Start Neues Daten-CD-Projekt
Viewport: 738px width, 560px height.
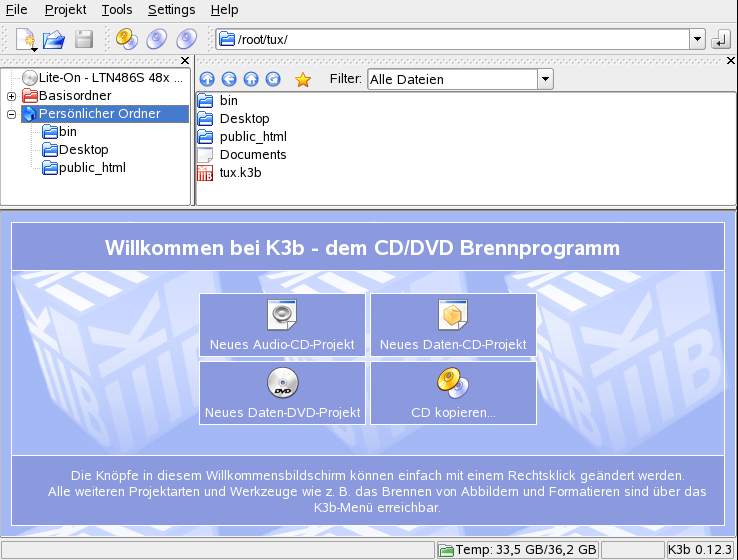453,325
